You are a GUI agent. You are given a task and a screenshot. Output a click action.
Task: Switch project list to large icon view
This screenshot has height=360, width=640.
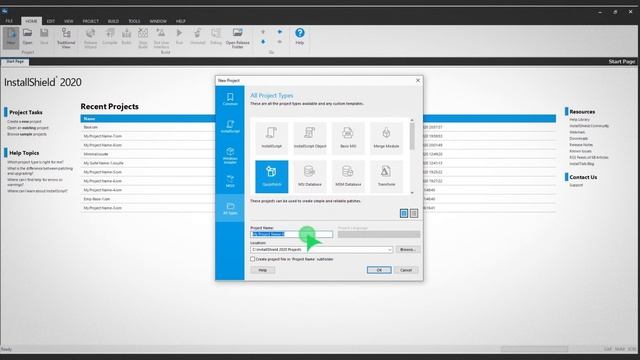tap(404, 213)
